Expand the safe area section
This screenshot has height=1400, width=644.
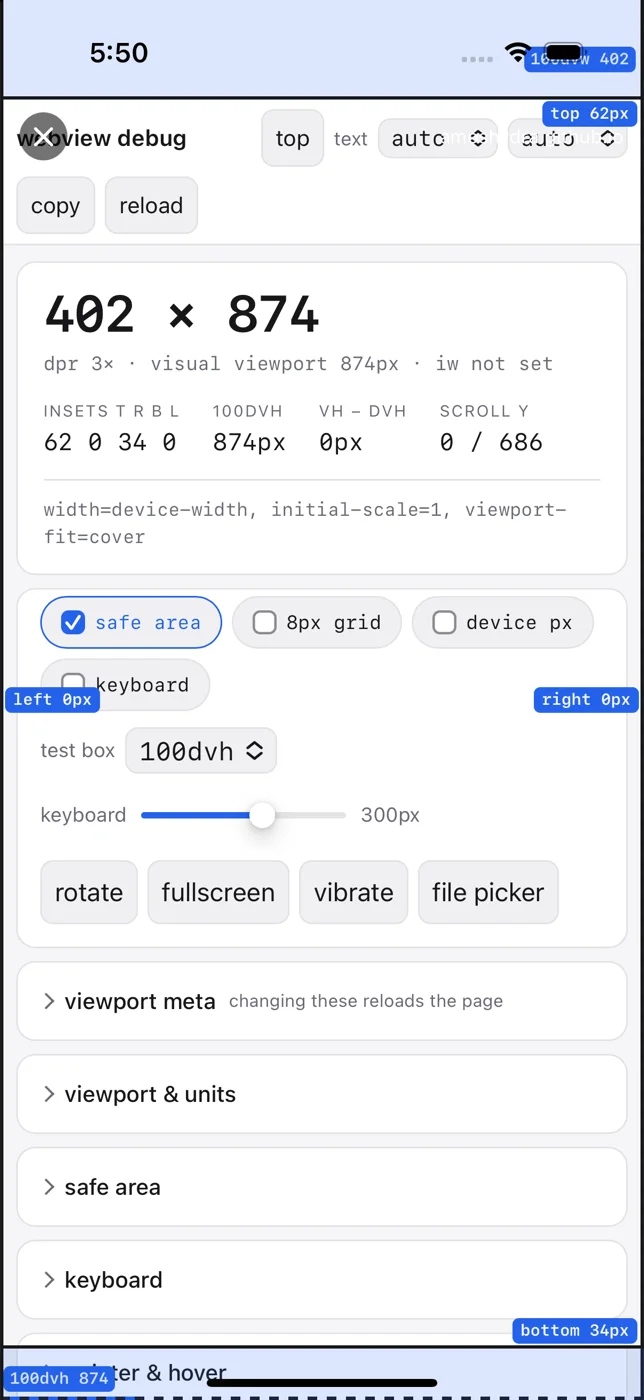tap(322, 1187)
